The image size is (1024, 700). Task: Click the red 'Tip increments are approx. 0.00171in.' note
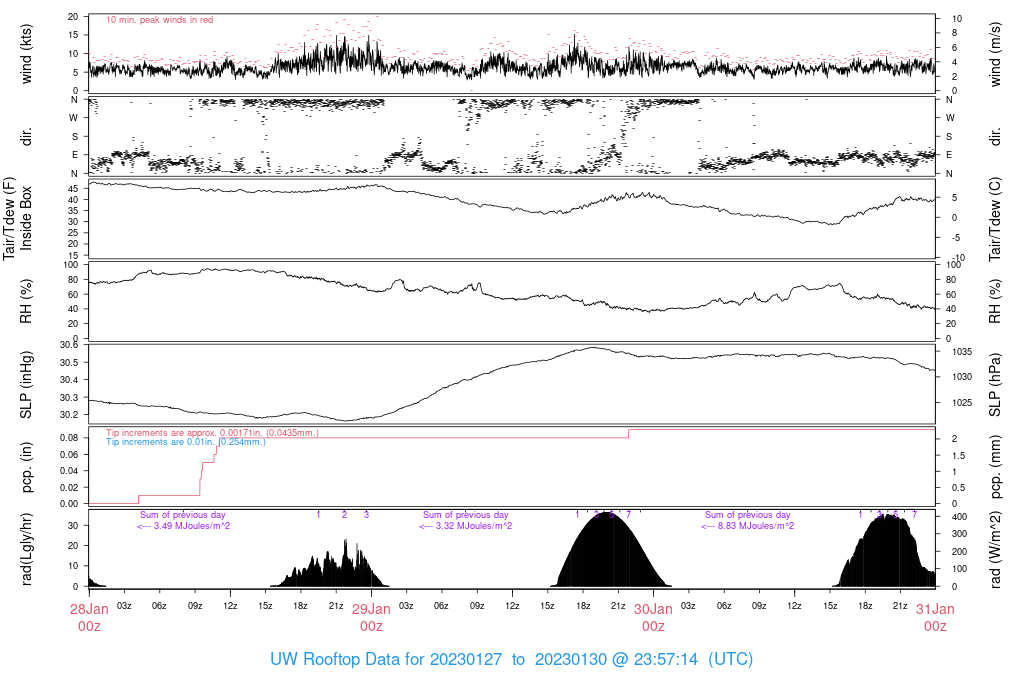coord(212,433)
